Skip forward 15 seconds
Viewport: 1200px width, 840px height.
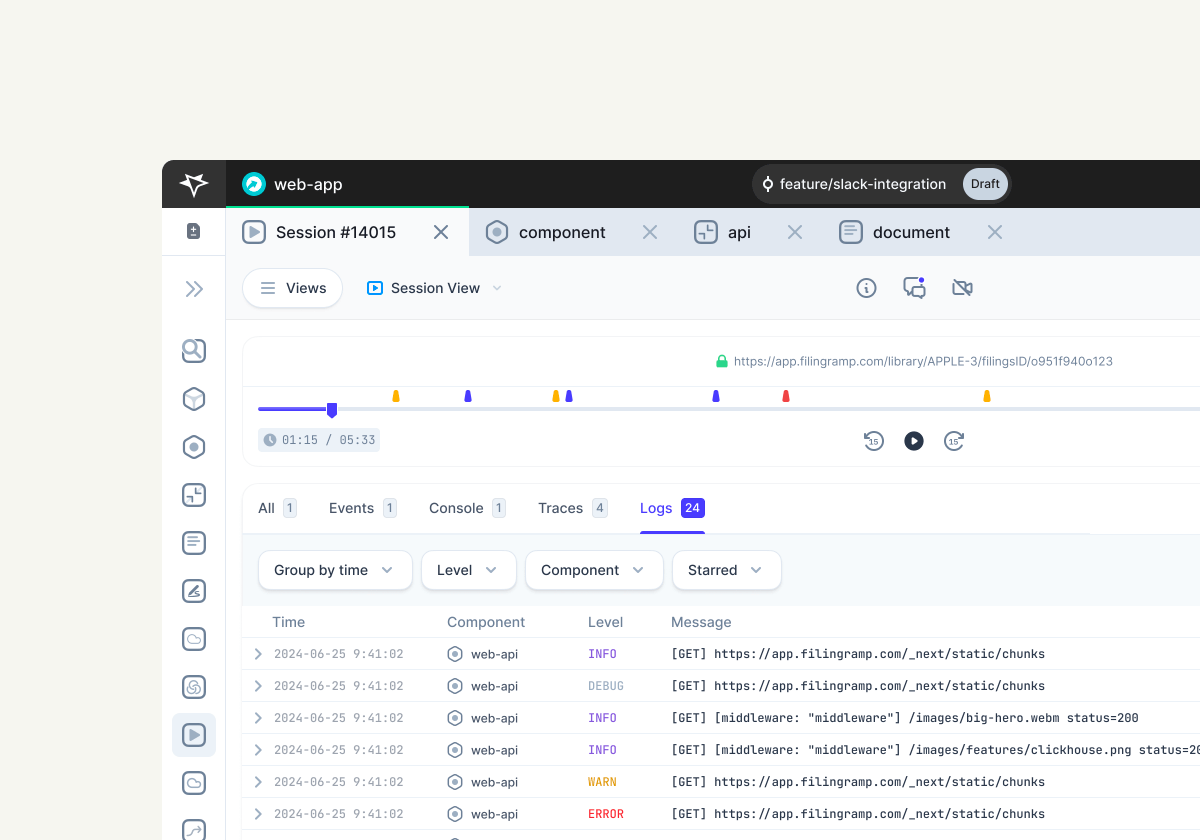point(954,441)
